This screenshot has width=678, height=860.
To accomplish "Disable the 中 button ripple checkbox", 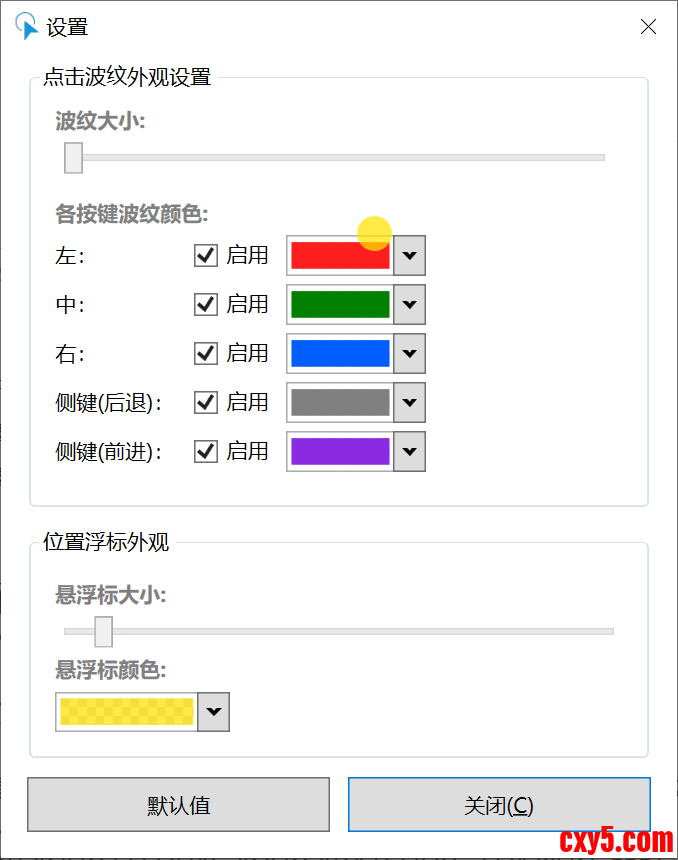I will click(x=205, y=304).
